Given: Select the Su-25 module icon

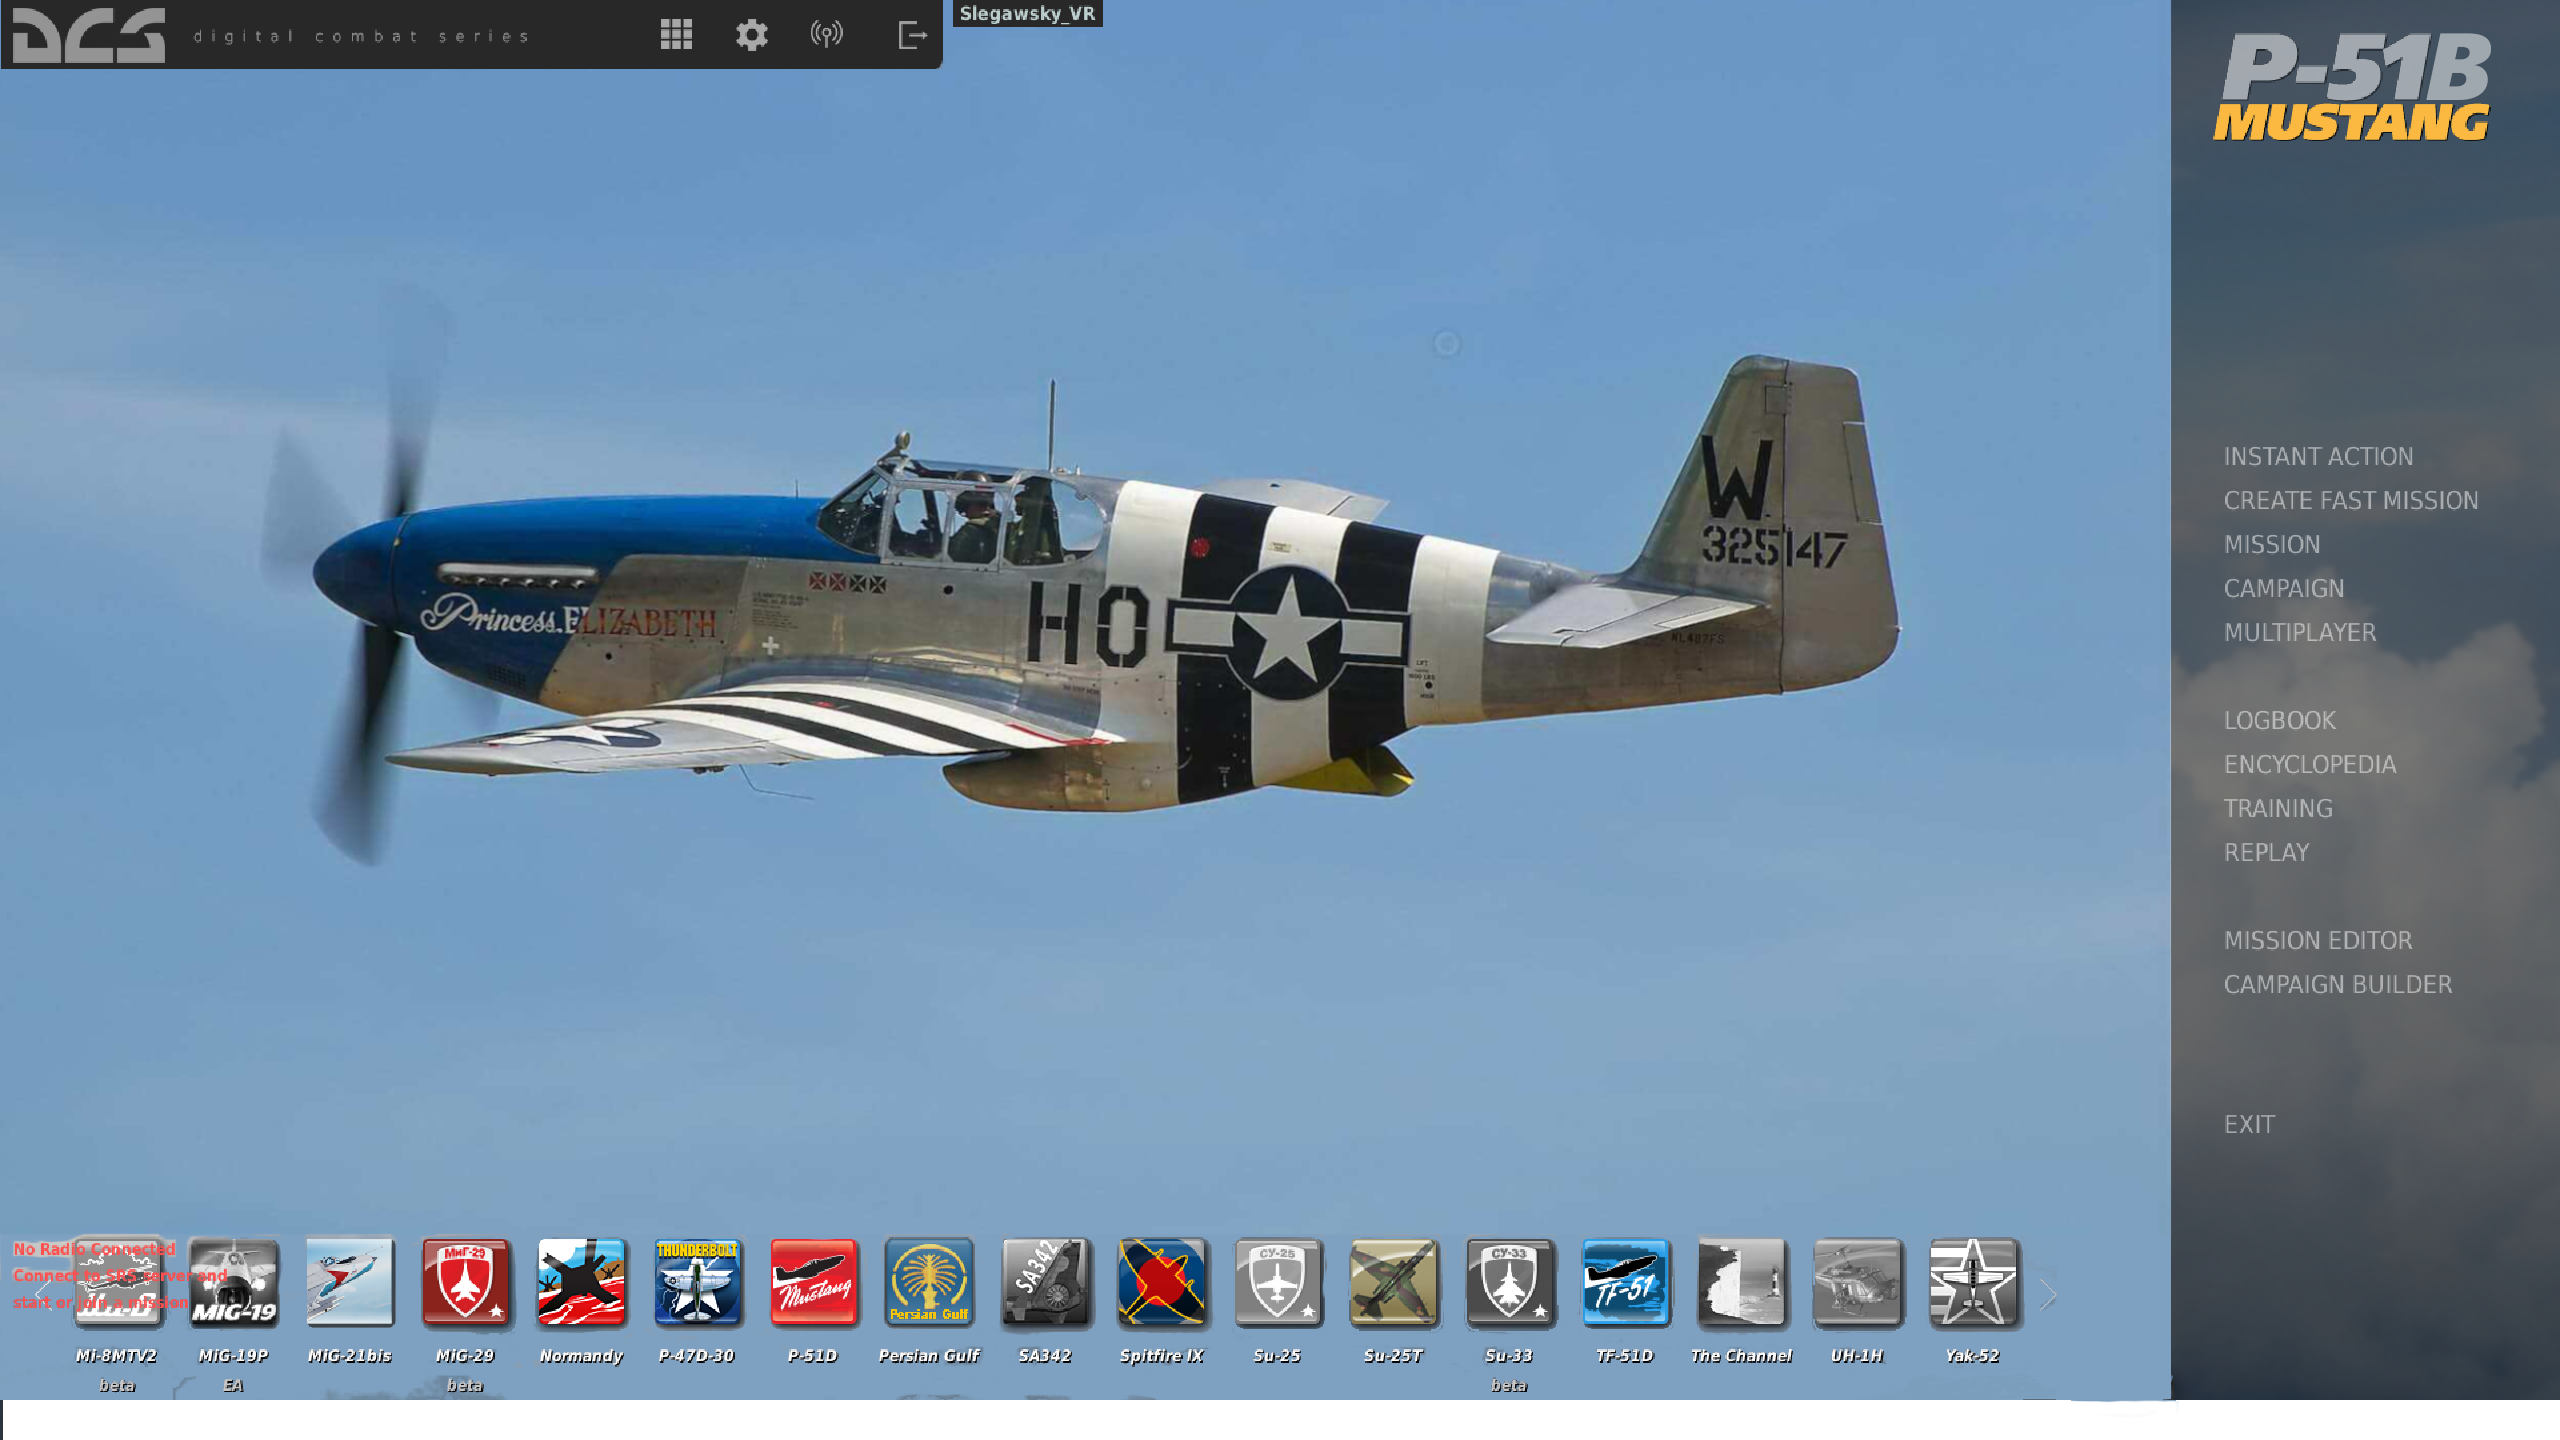Looking at the screenshot, I should pyautogui.click(x=1277, y=1283).
